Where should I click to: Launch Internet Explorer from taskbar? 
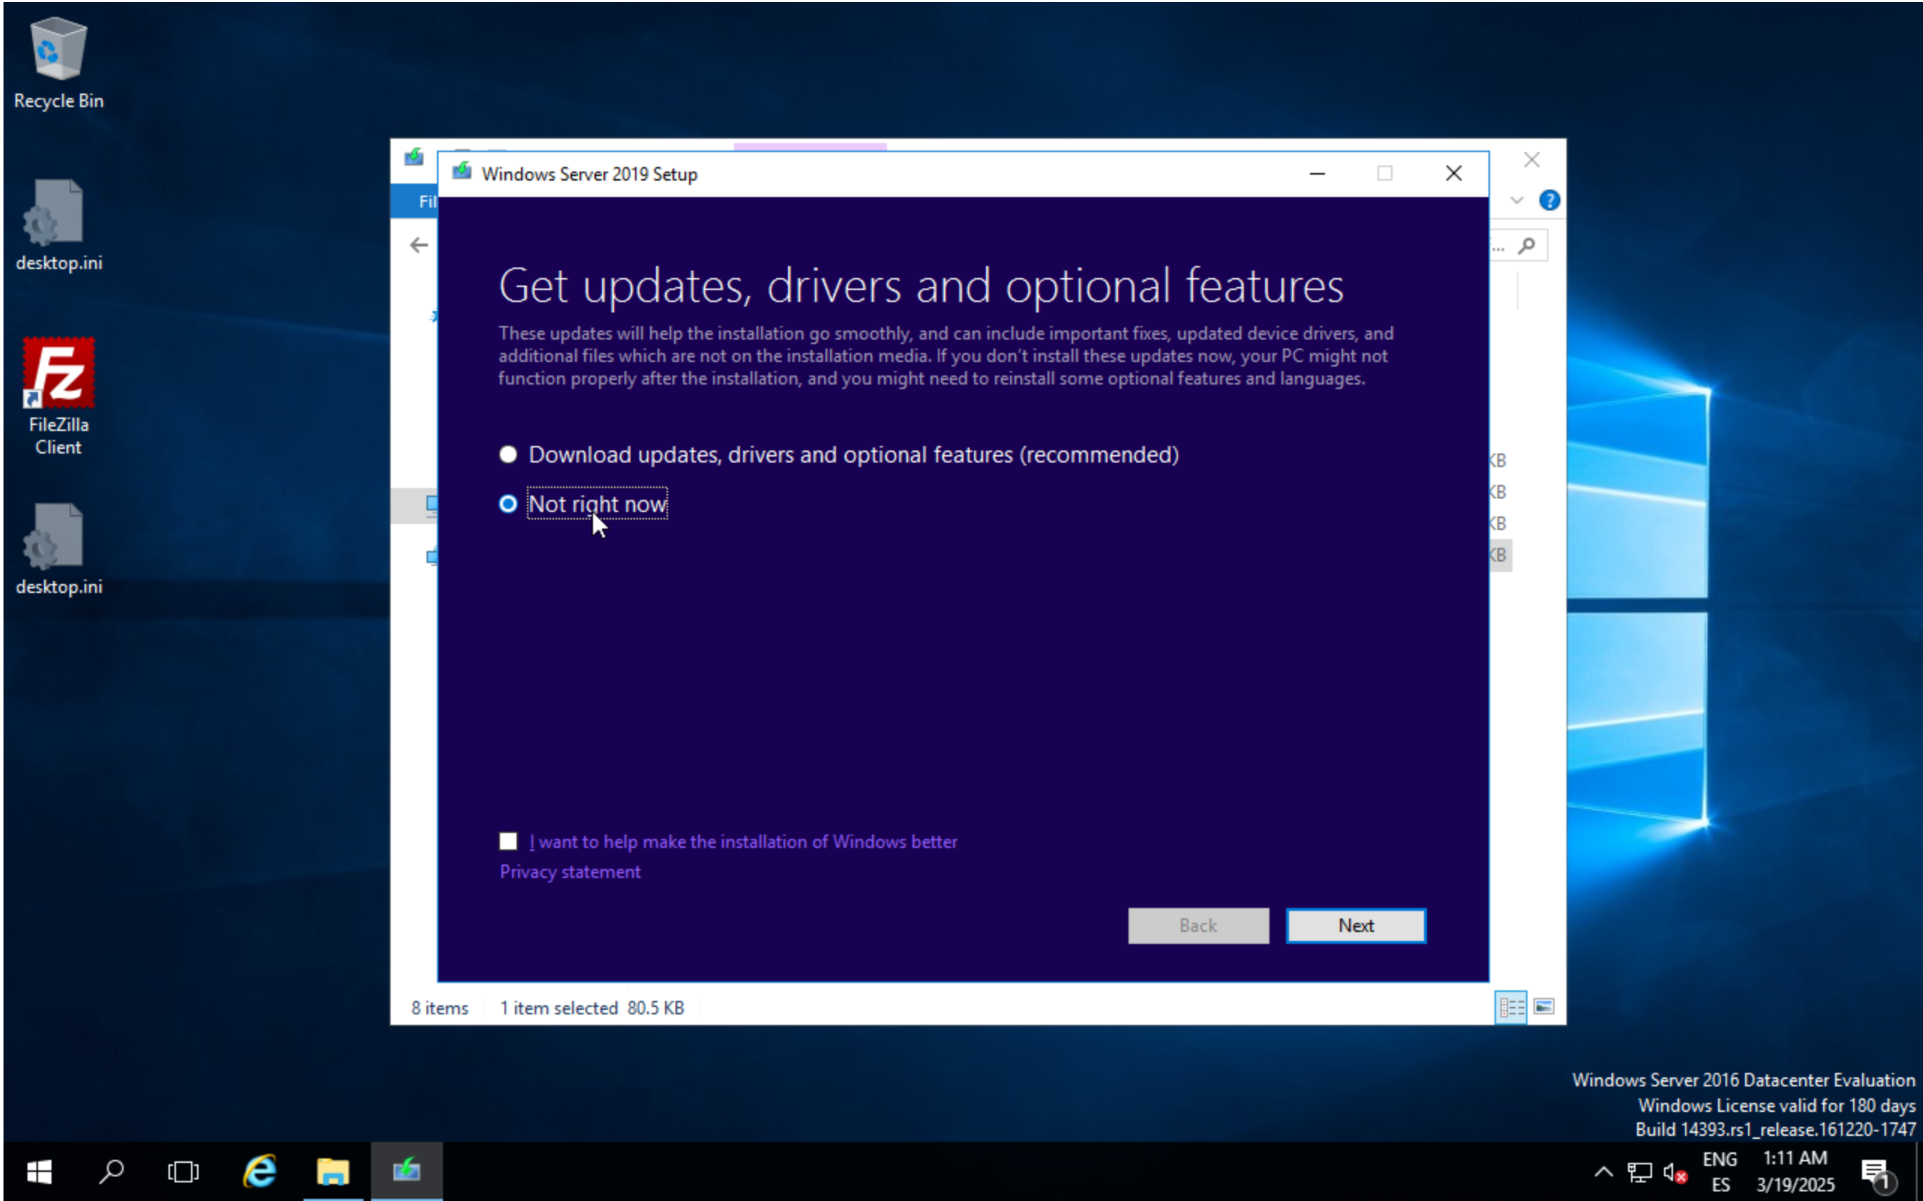[259, 1171]
